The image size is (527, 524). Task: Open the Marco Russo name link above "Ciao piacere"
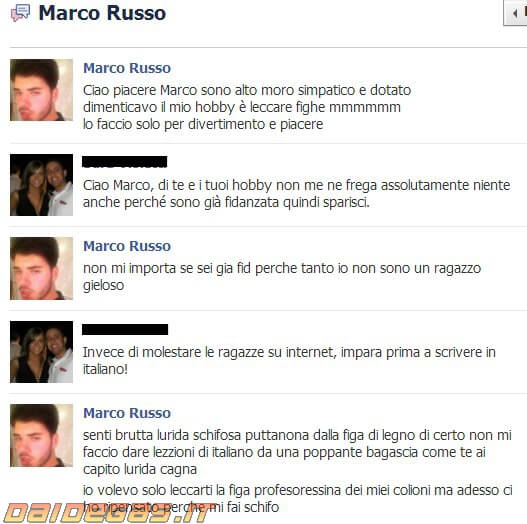click(127, 68)
